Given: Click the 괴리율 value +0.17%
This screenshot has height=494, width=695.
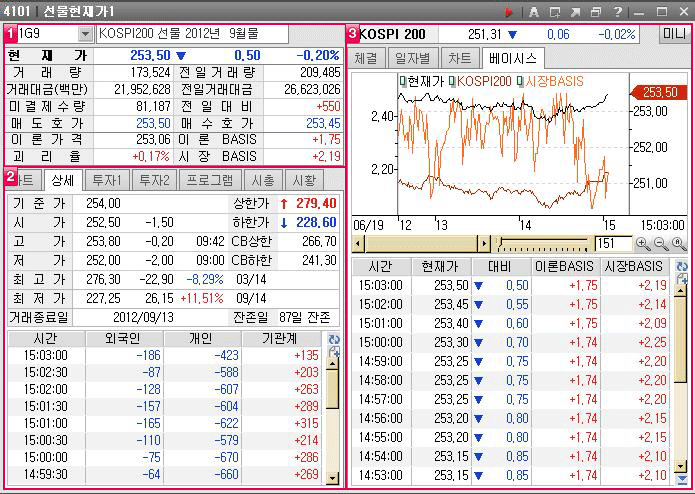Looking at the screenshot, I should tap(151, 156).
